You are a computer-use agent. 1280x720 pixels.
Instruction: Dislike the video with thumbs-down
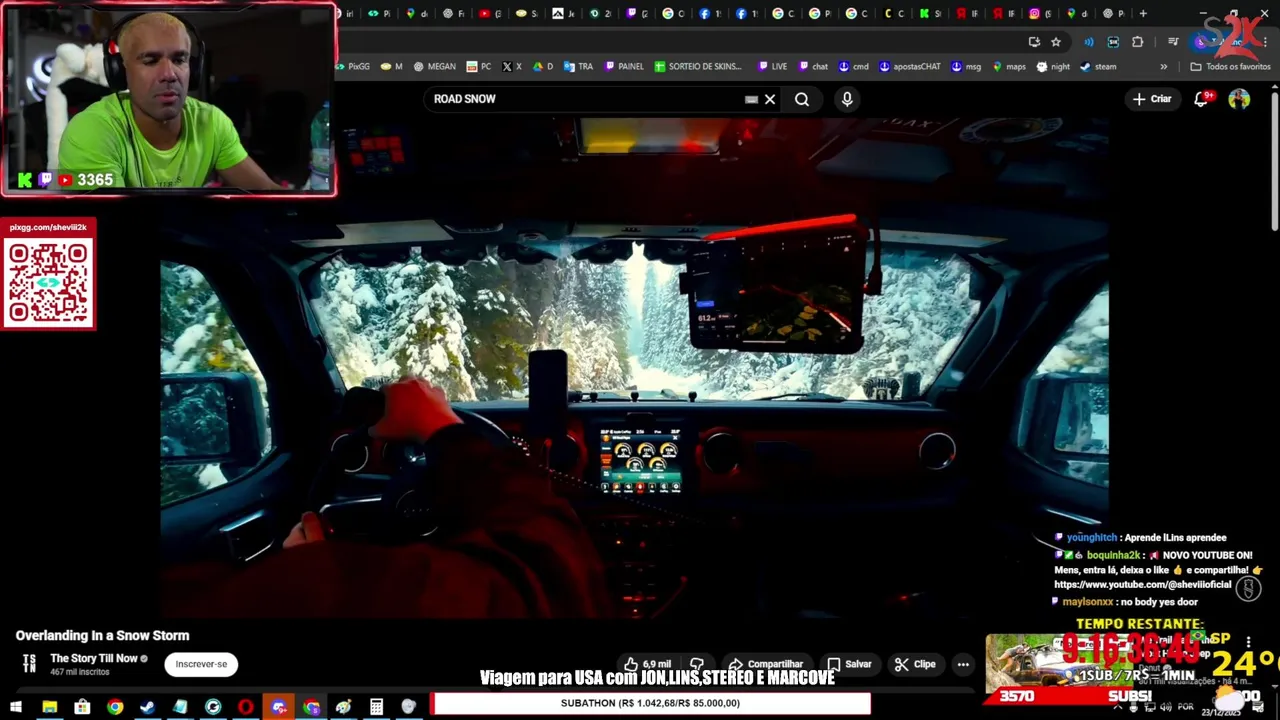pyautogui.click(x=697, y=664)
